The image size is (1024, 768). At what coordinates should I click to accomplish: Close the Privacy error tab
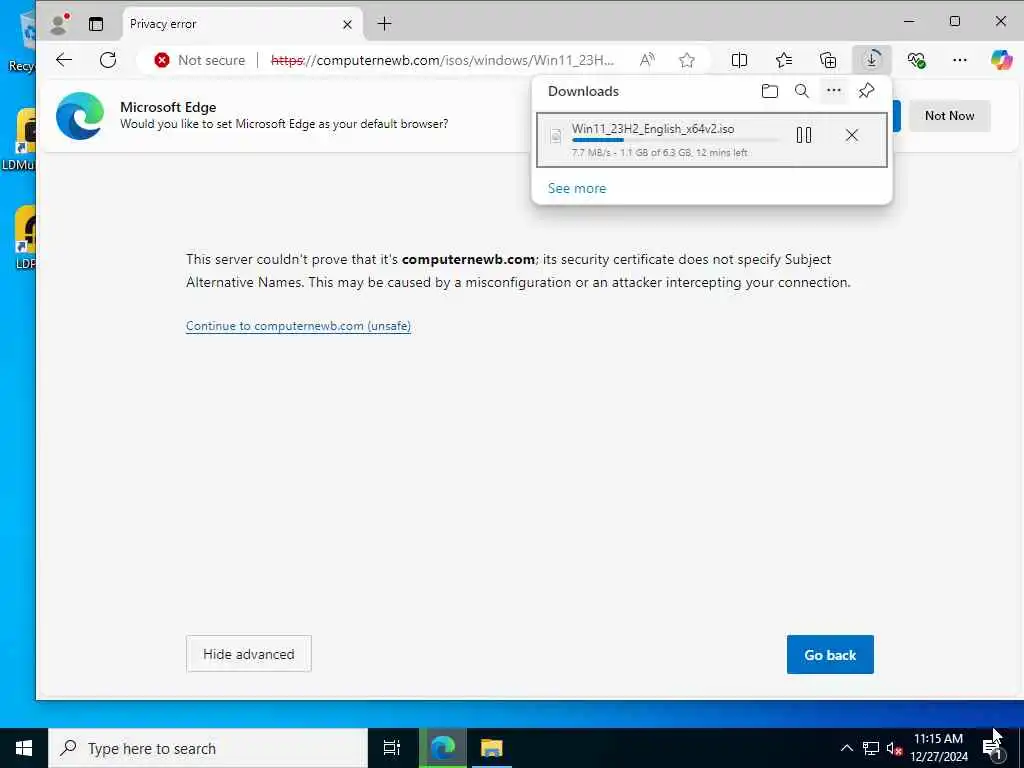click(x=347, y=24)
